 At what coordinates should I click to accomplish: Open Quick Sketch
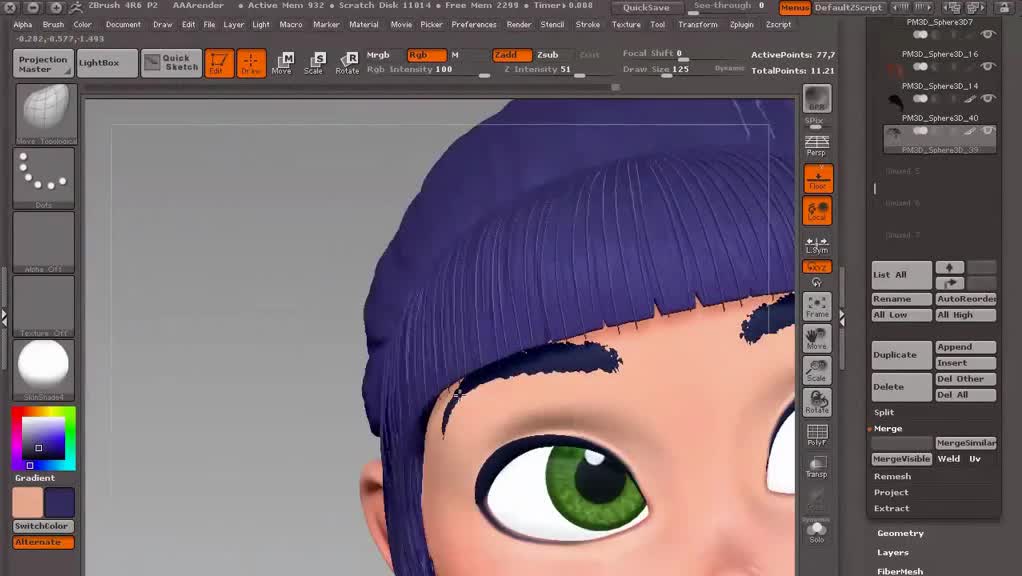[171, 63]
